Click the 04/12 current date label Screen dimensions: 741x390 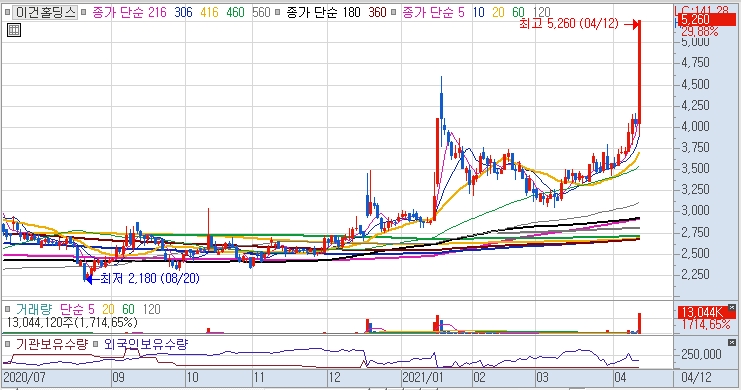coord(696,377)
